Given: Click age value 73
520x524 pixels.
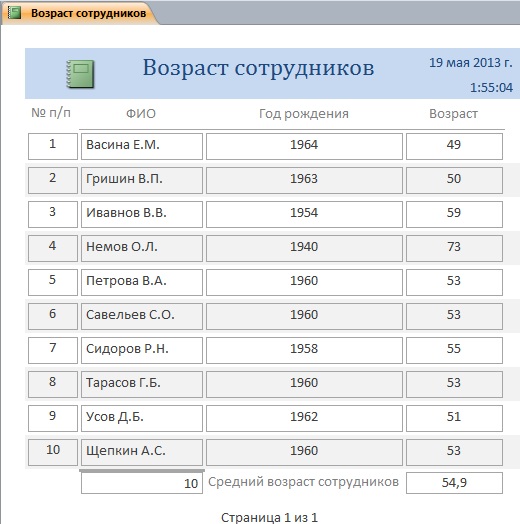Looking at the screenshot, I should pos(454,248).
